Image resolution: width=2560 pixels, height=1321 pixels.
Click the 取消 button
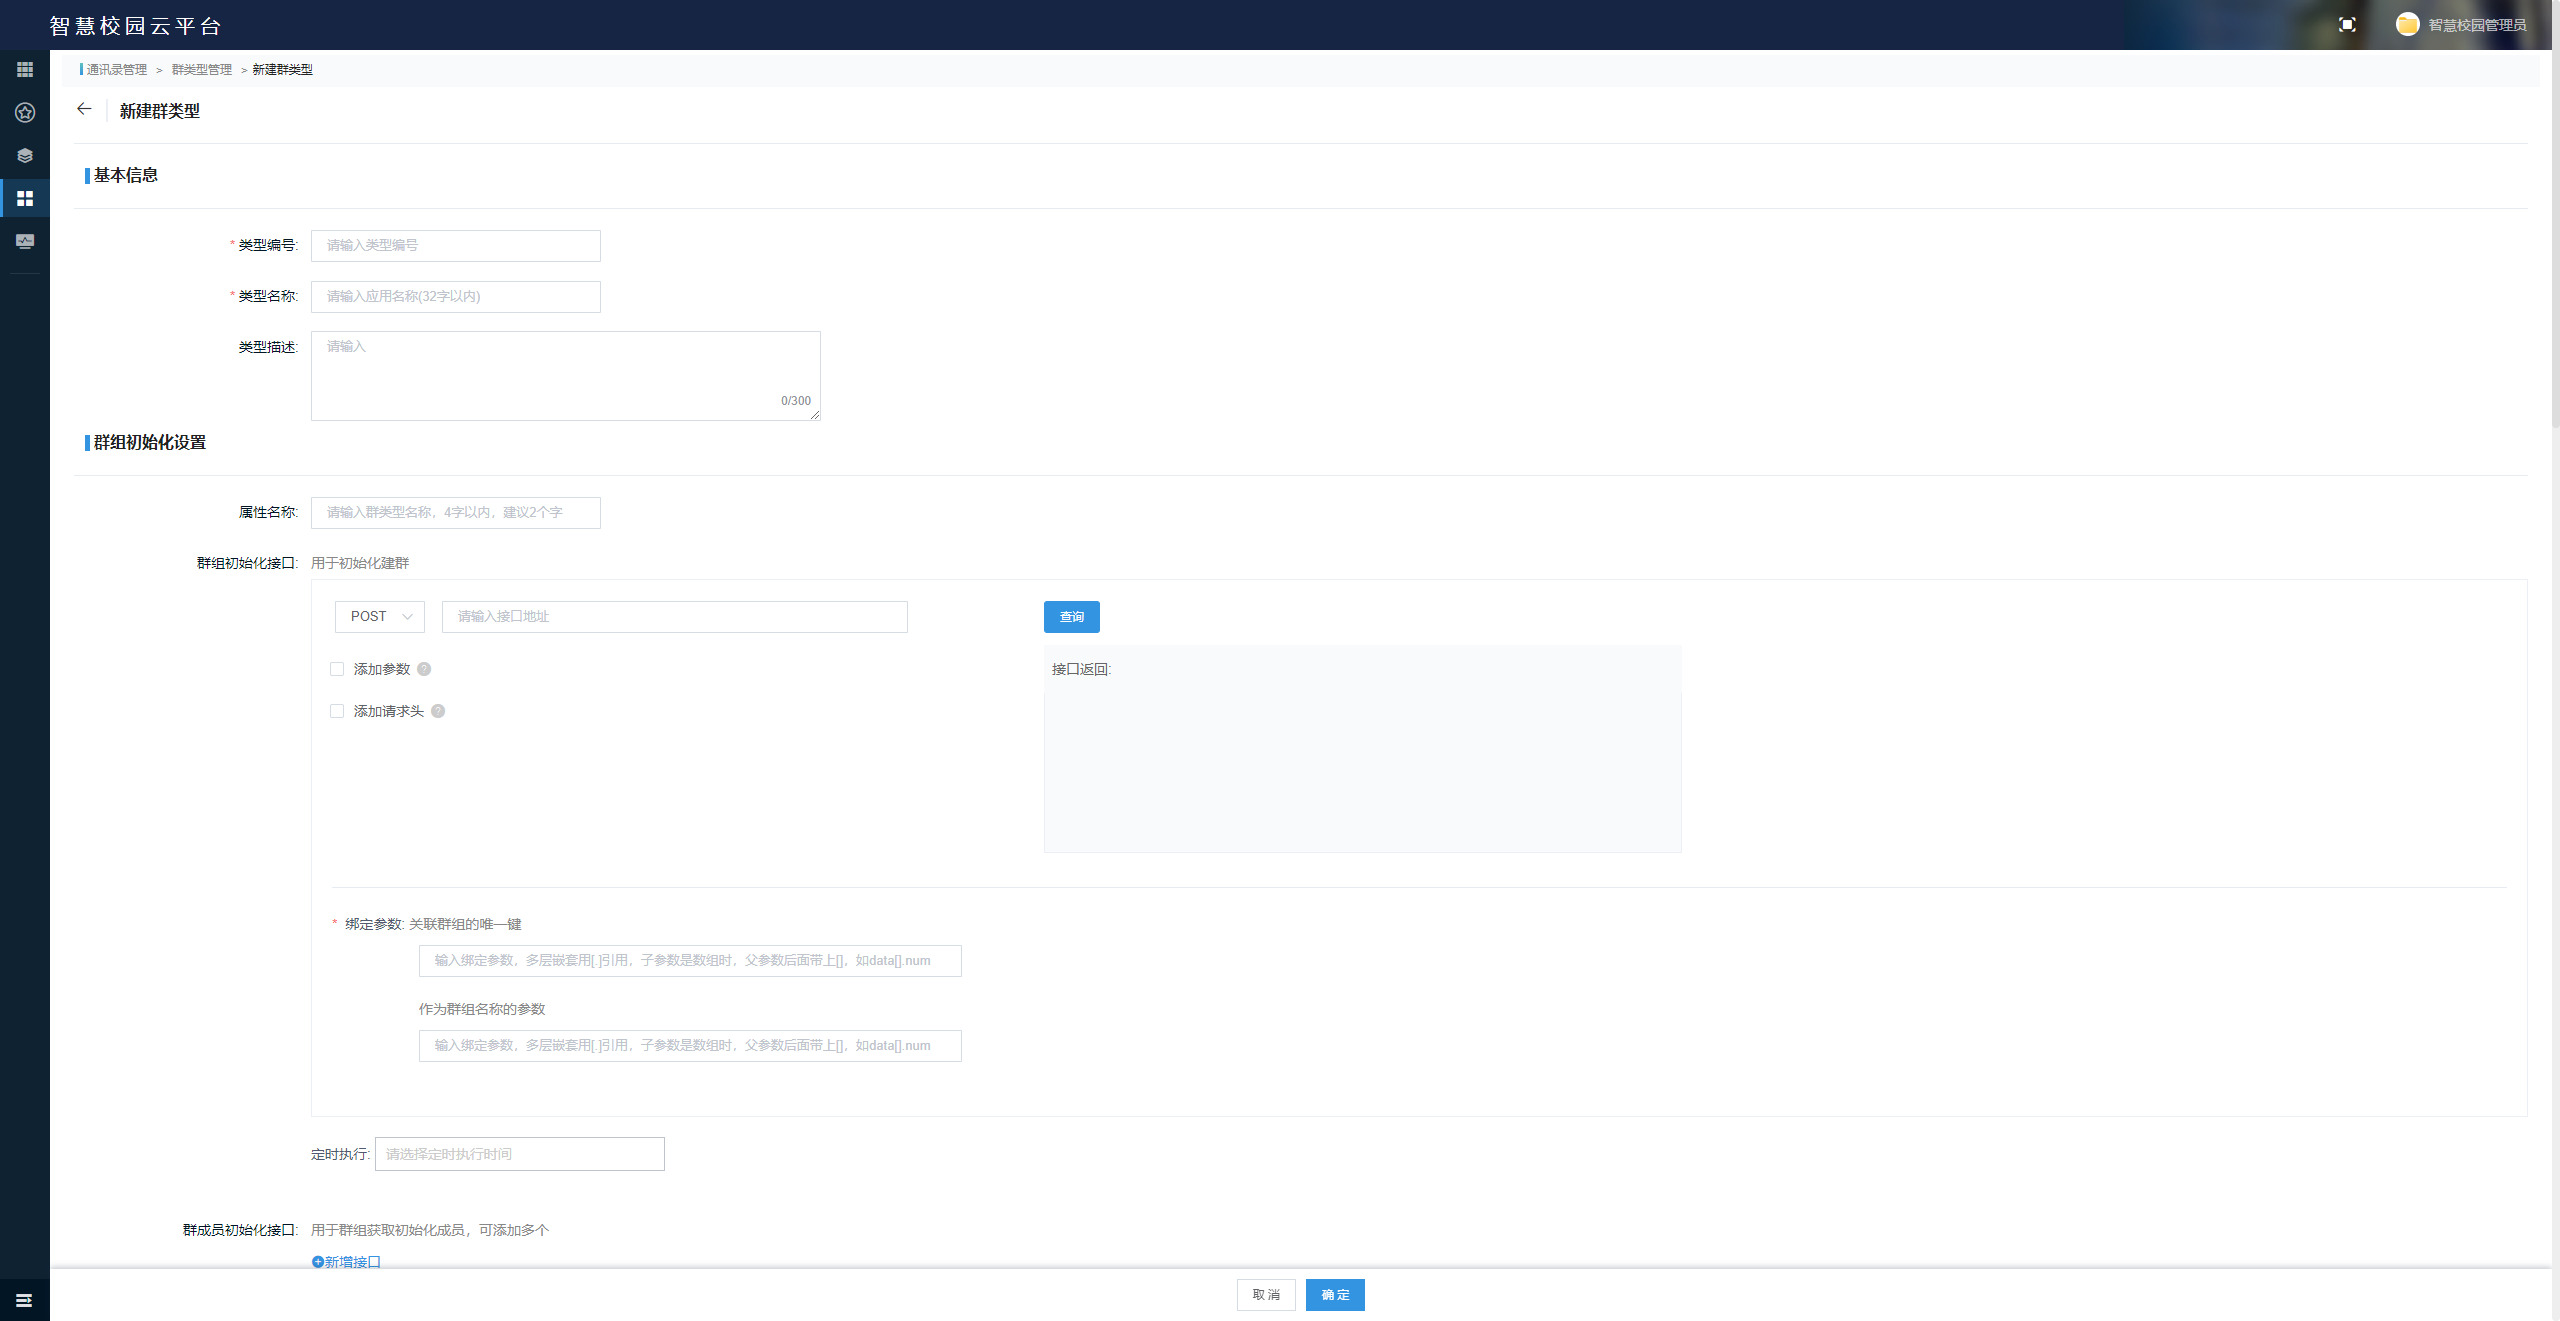(1266, 1295)
